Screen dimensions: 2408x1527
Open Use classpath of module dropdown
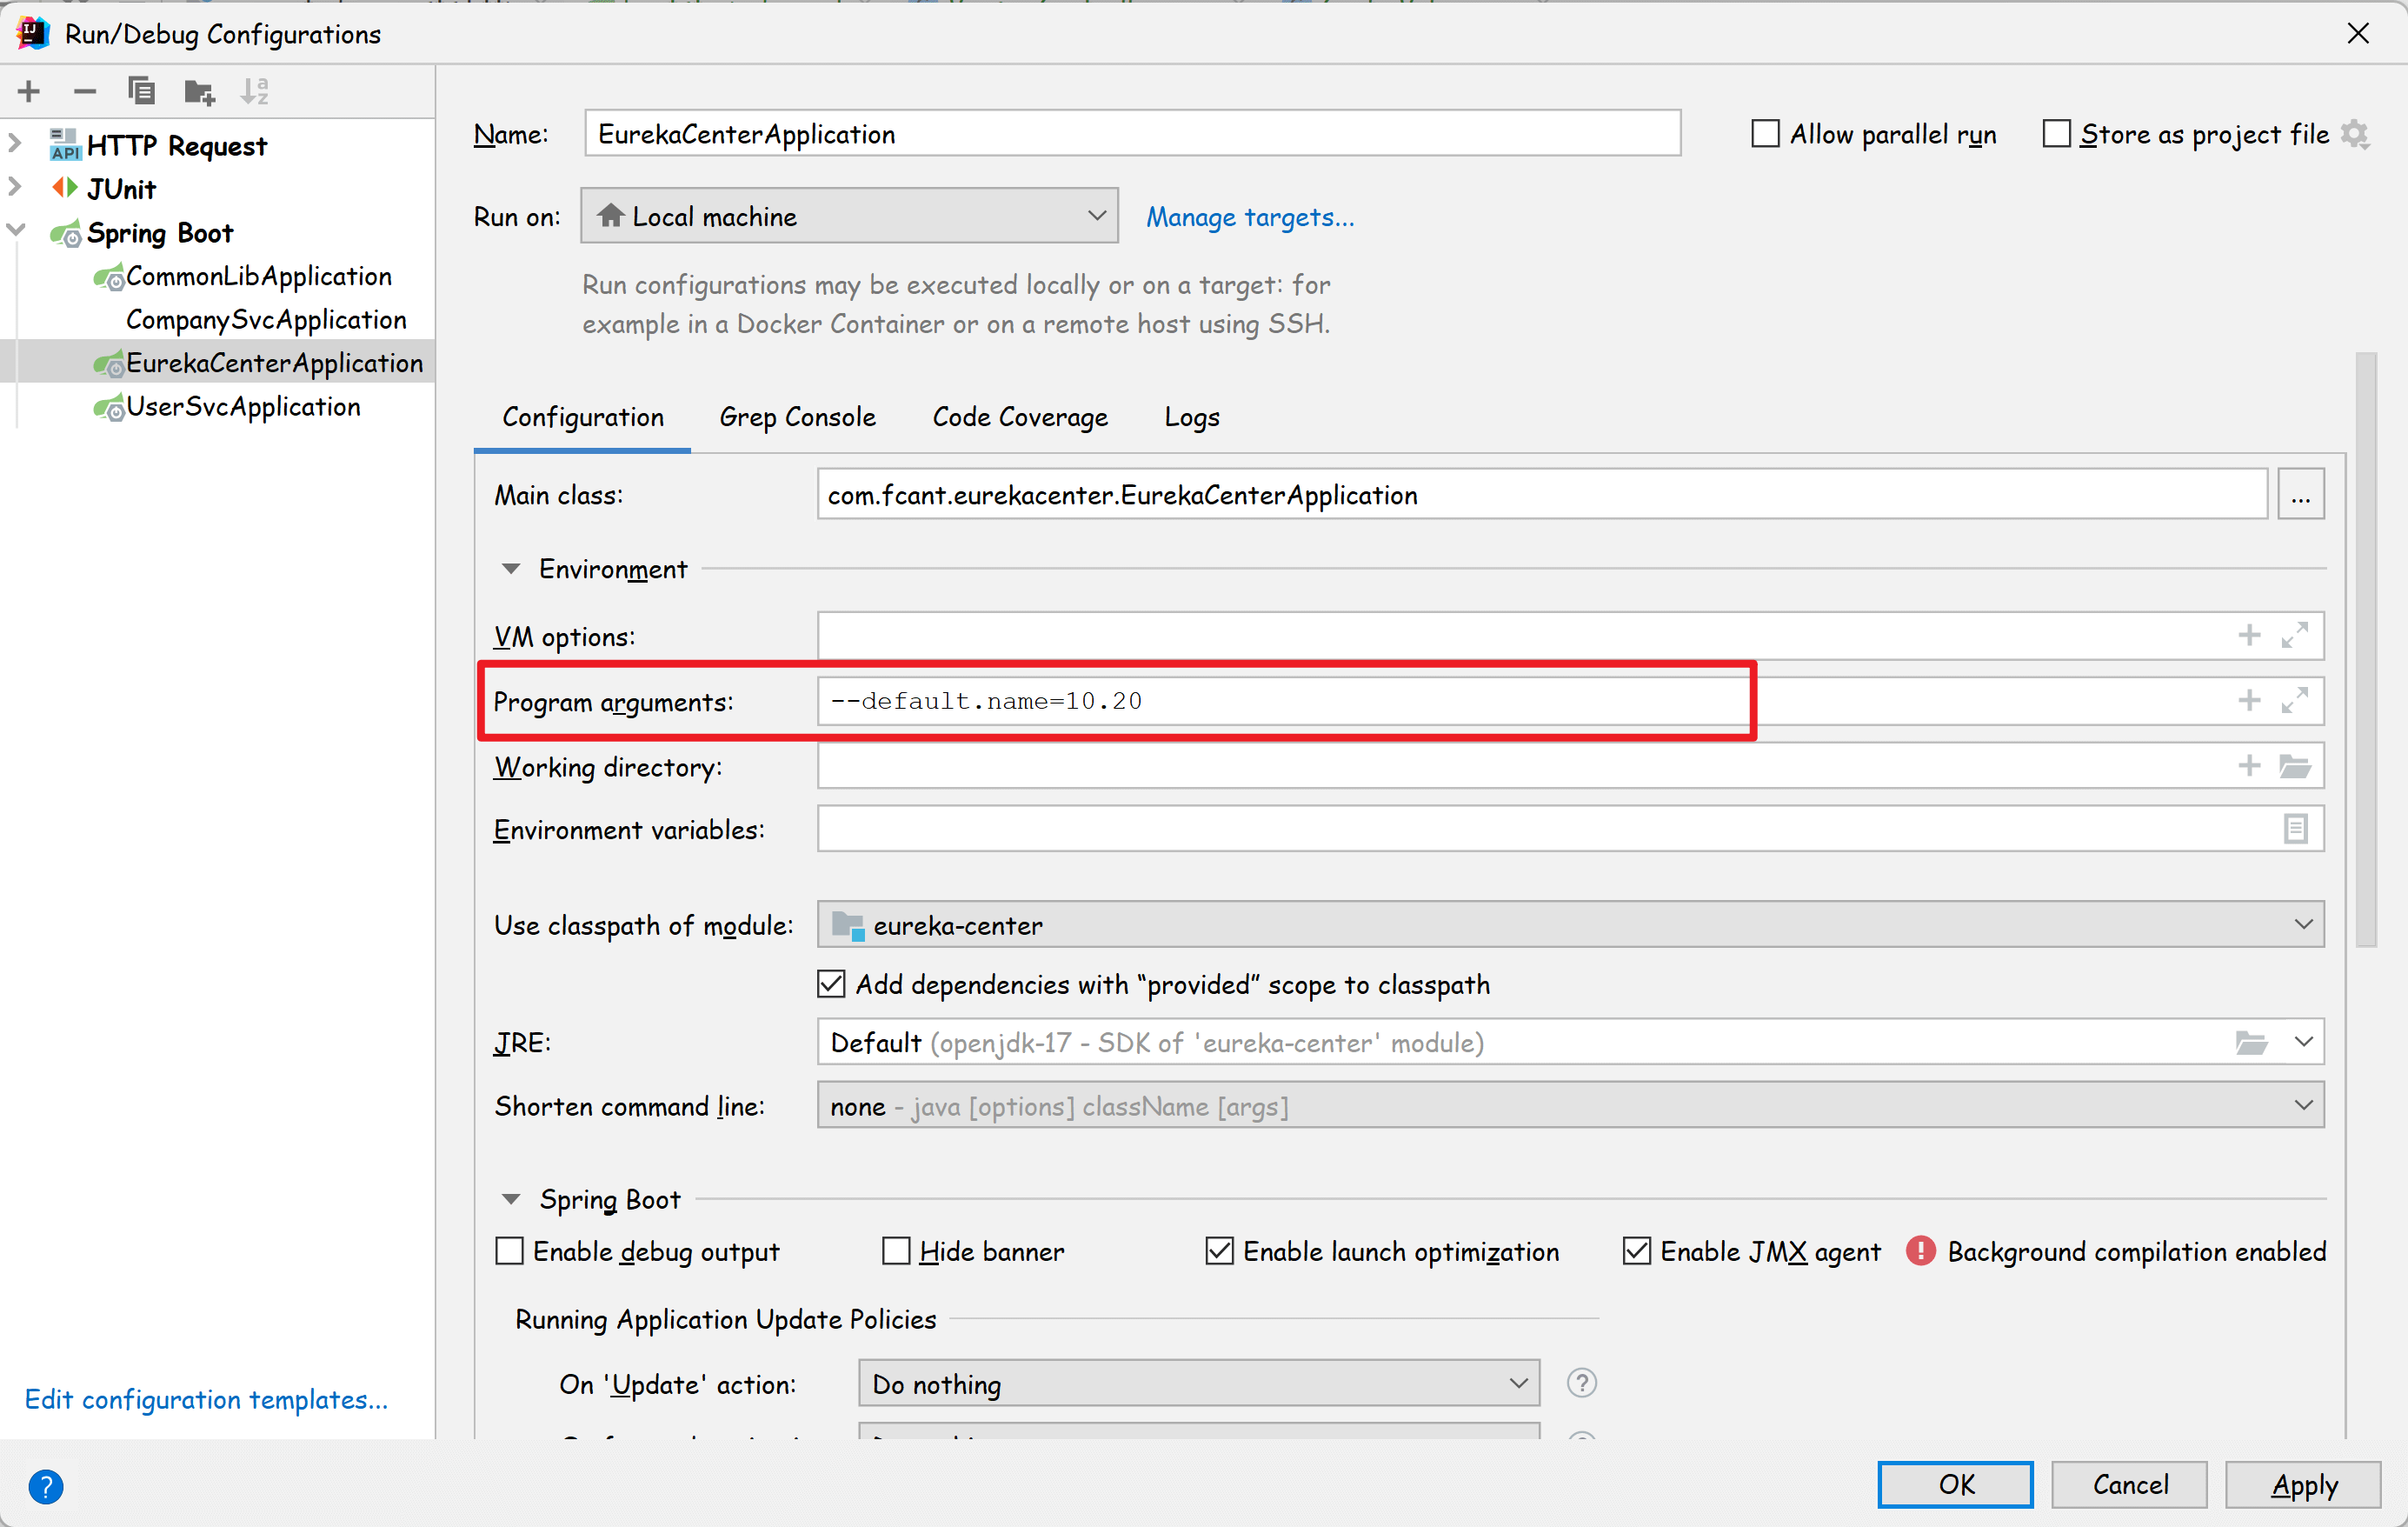1569,925
